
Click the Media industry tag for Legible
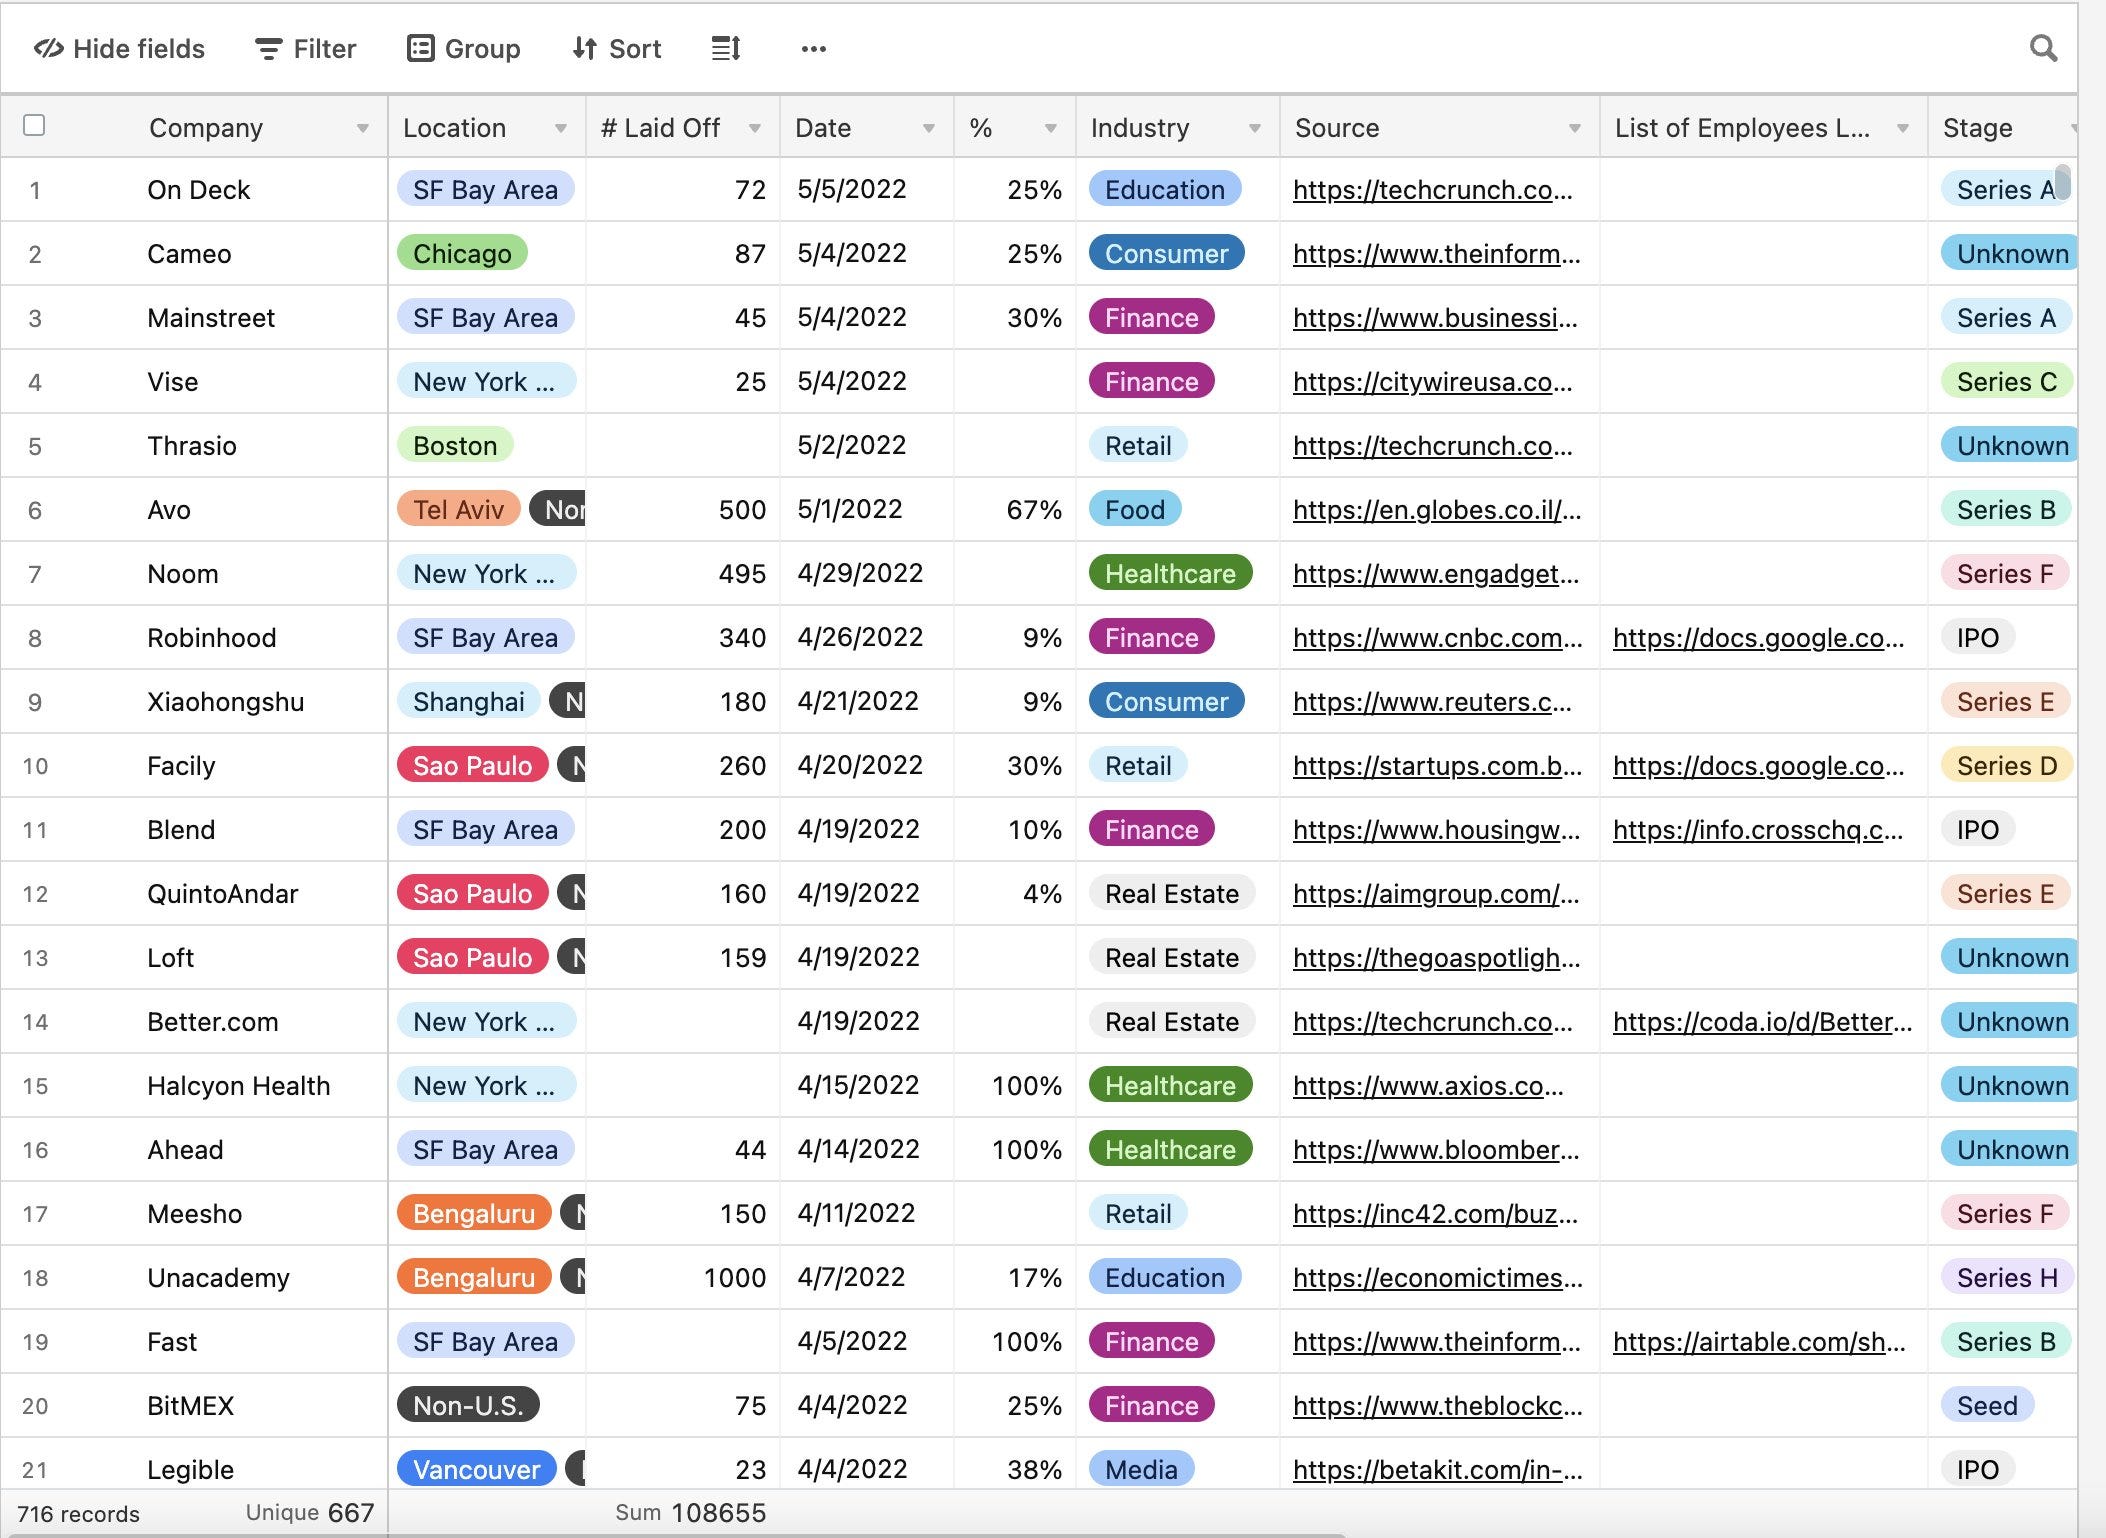[1141, 1470]
